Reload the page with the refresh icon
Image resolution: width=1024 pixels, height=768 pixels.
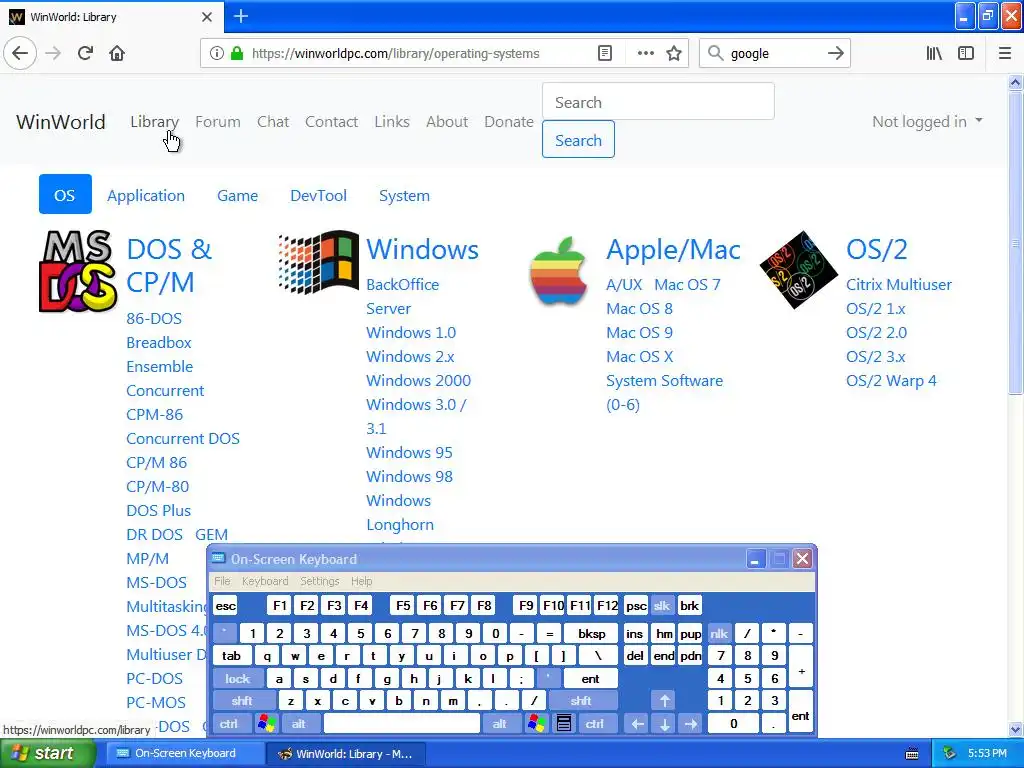[85, 54]
